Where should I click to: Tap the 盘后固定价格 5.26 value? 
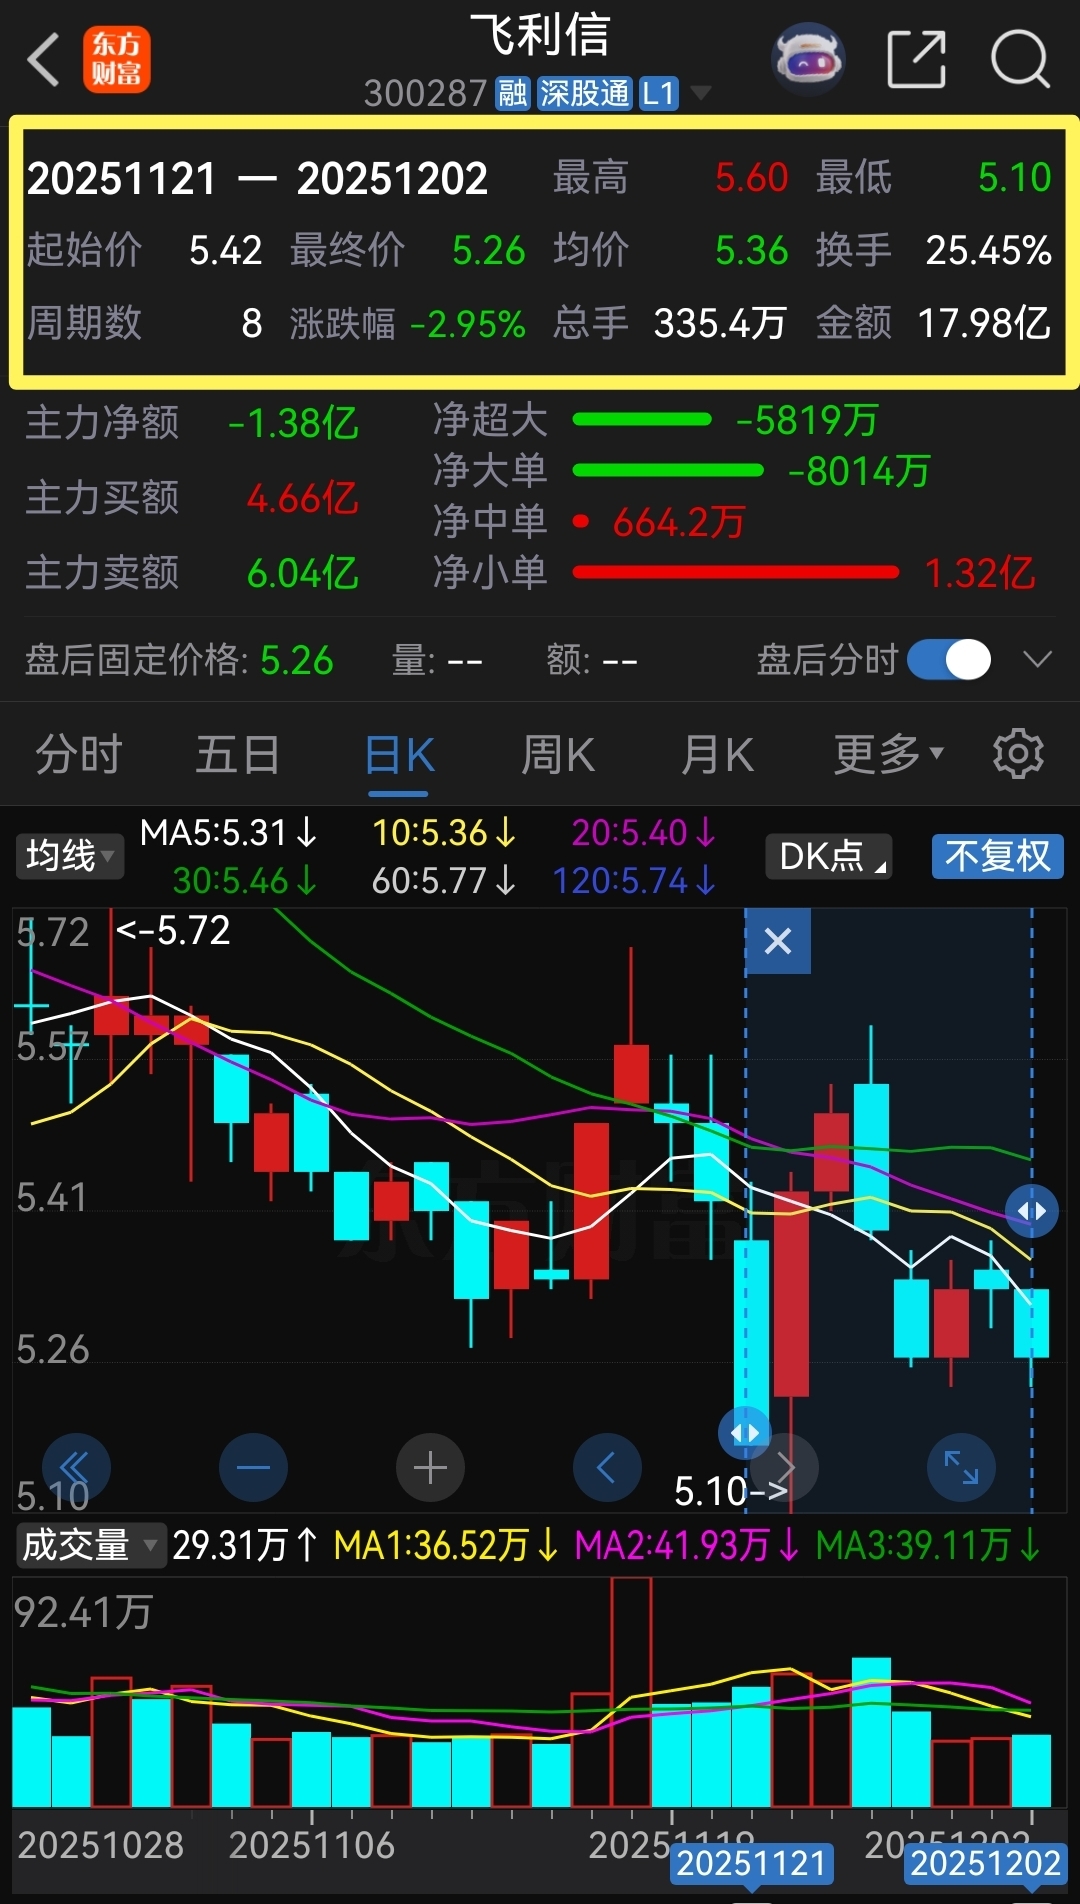(x=297, y=660)
